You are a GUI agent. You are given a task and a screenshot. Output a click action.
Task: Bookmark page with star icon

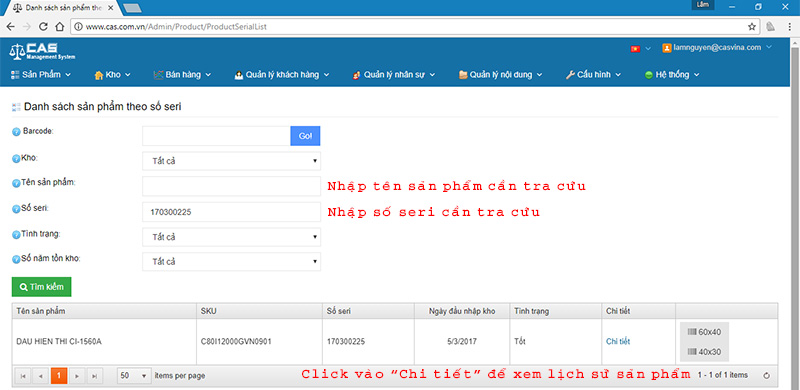tap(752, 27)
